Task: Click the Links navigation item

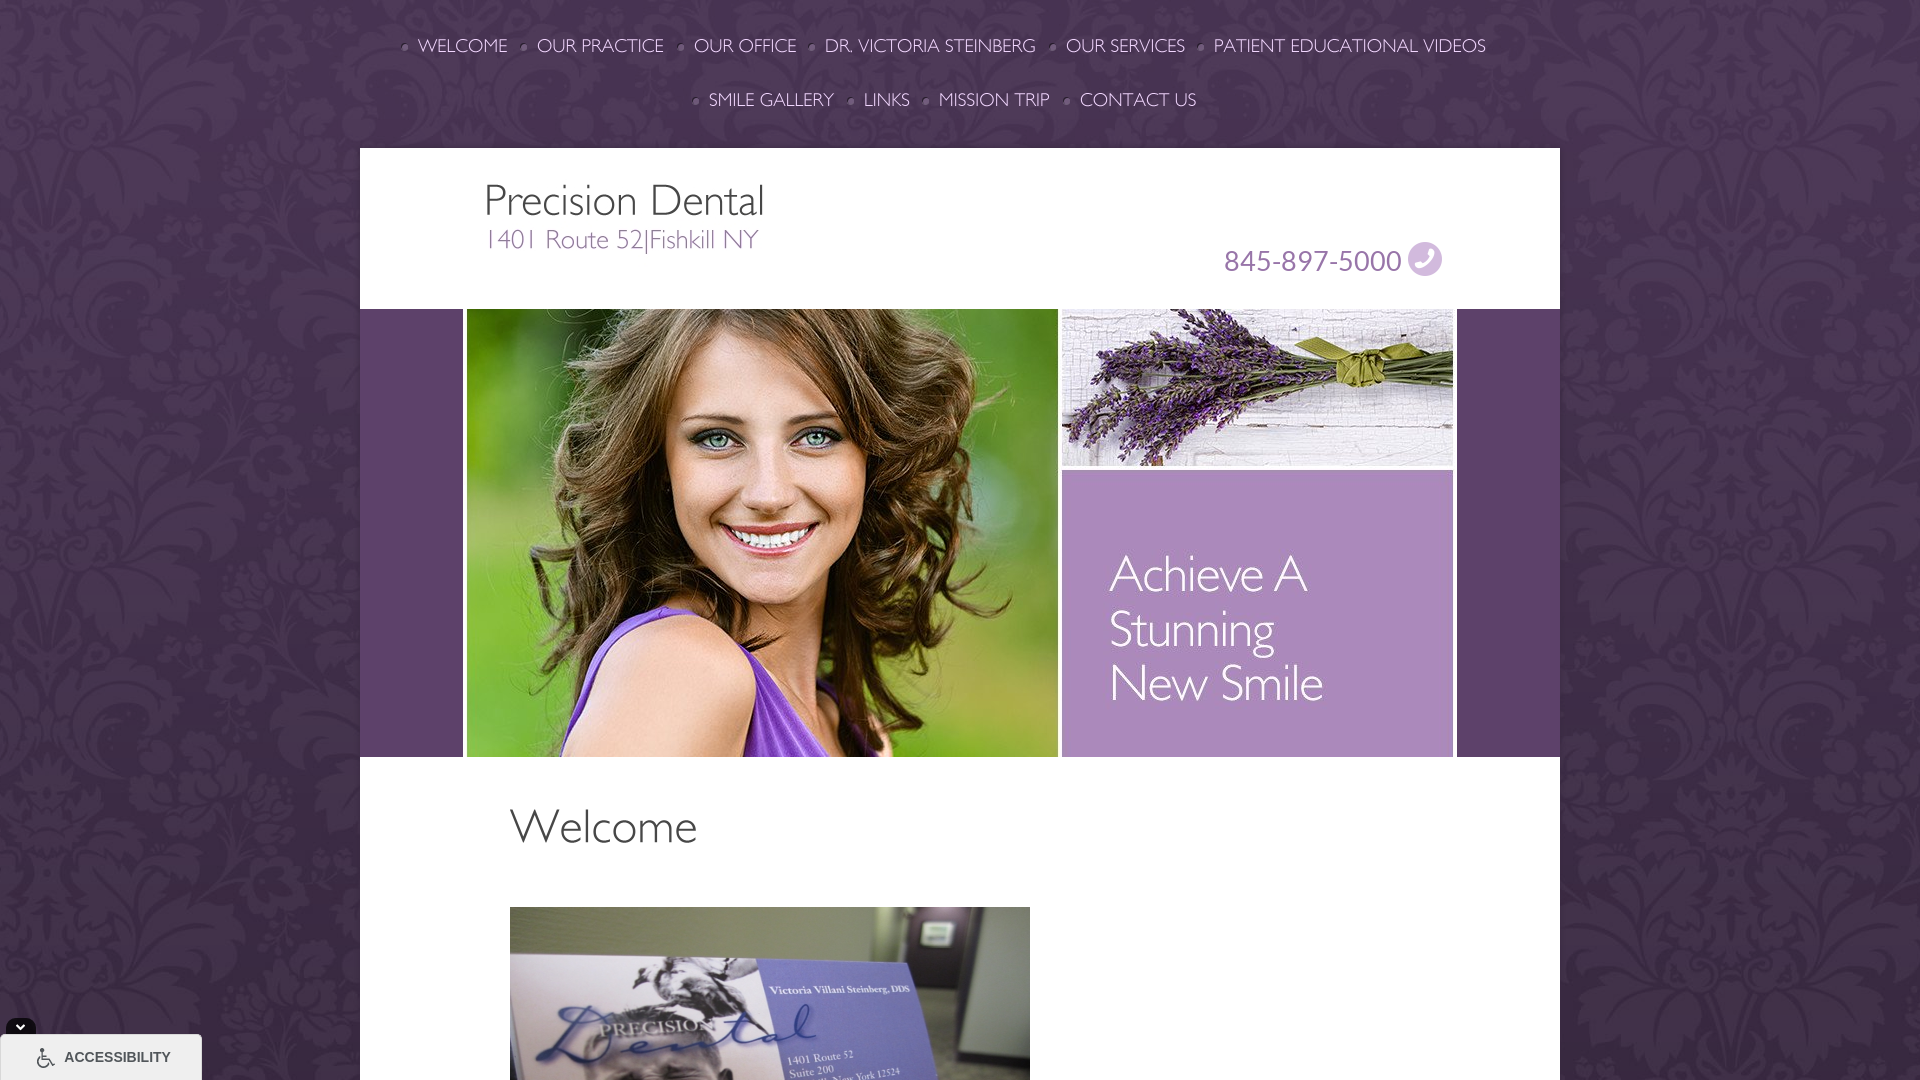Action: coord(886,100)
